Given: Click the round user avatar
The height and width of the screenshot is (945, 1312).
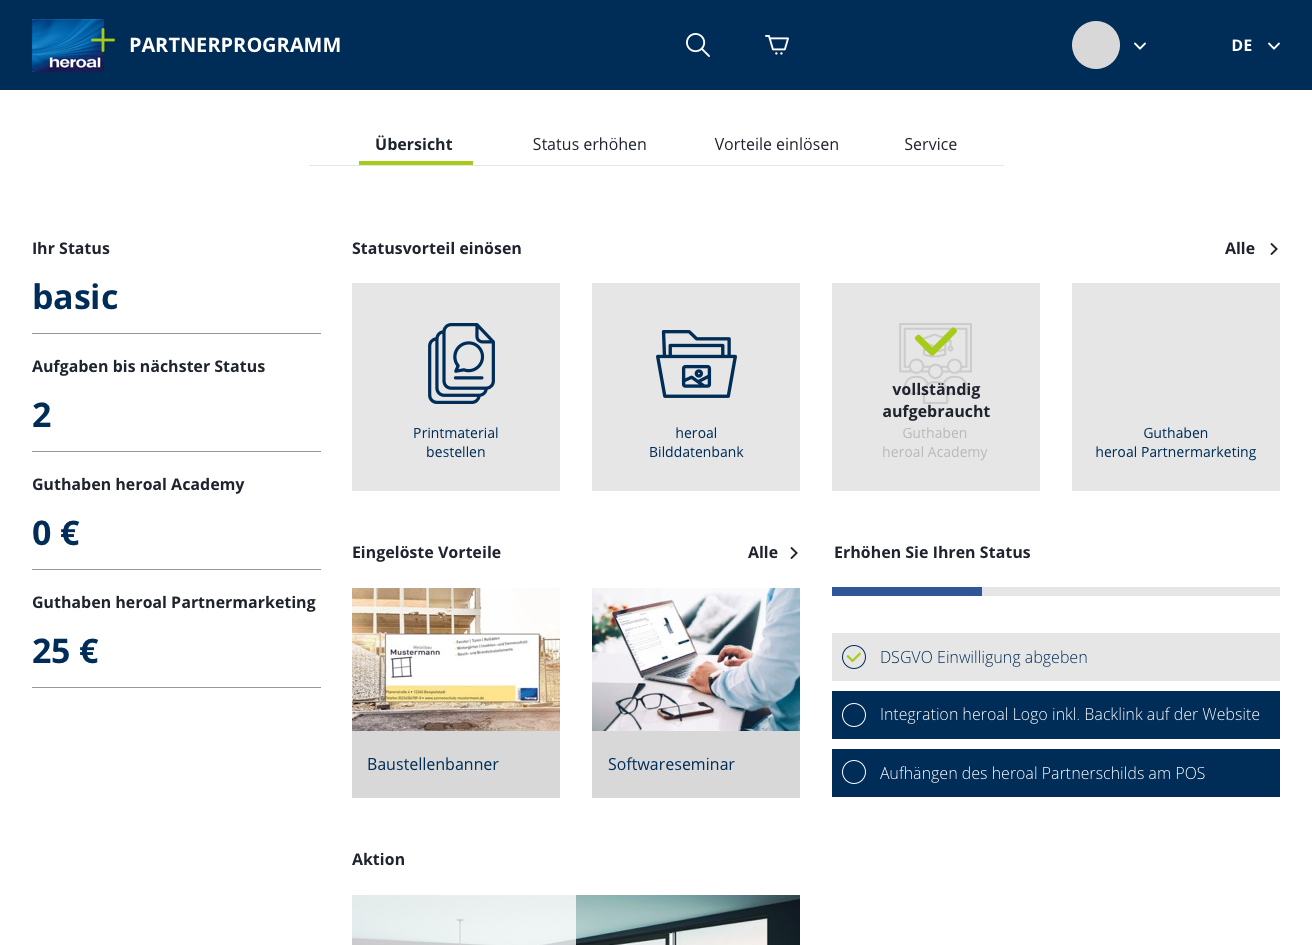Looking at the screenshot, I should (1096, 45).
